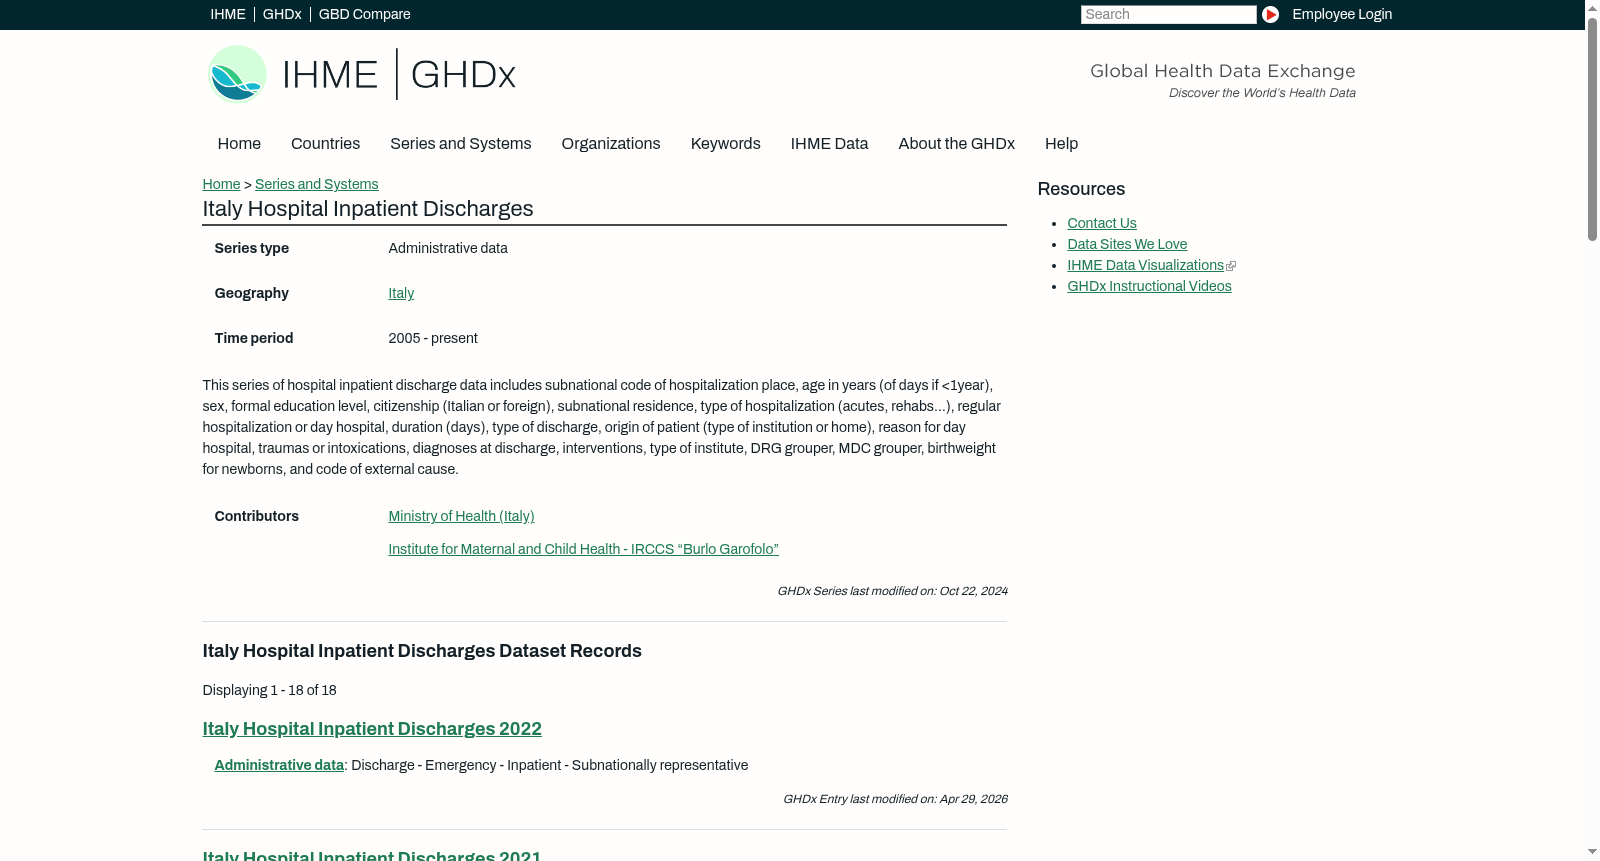Viewport: 1600px width, 861px height.
Task: Open GBD Compare in top bar
Action: pos(364,14)
